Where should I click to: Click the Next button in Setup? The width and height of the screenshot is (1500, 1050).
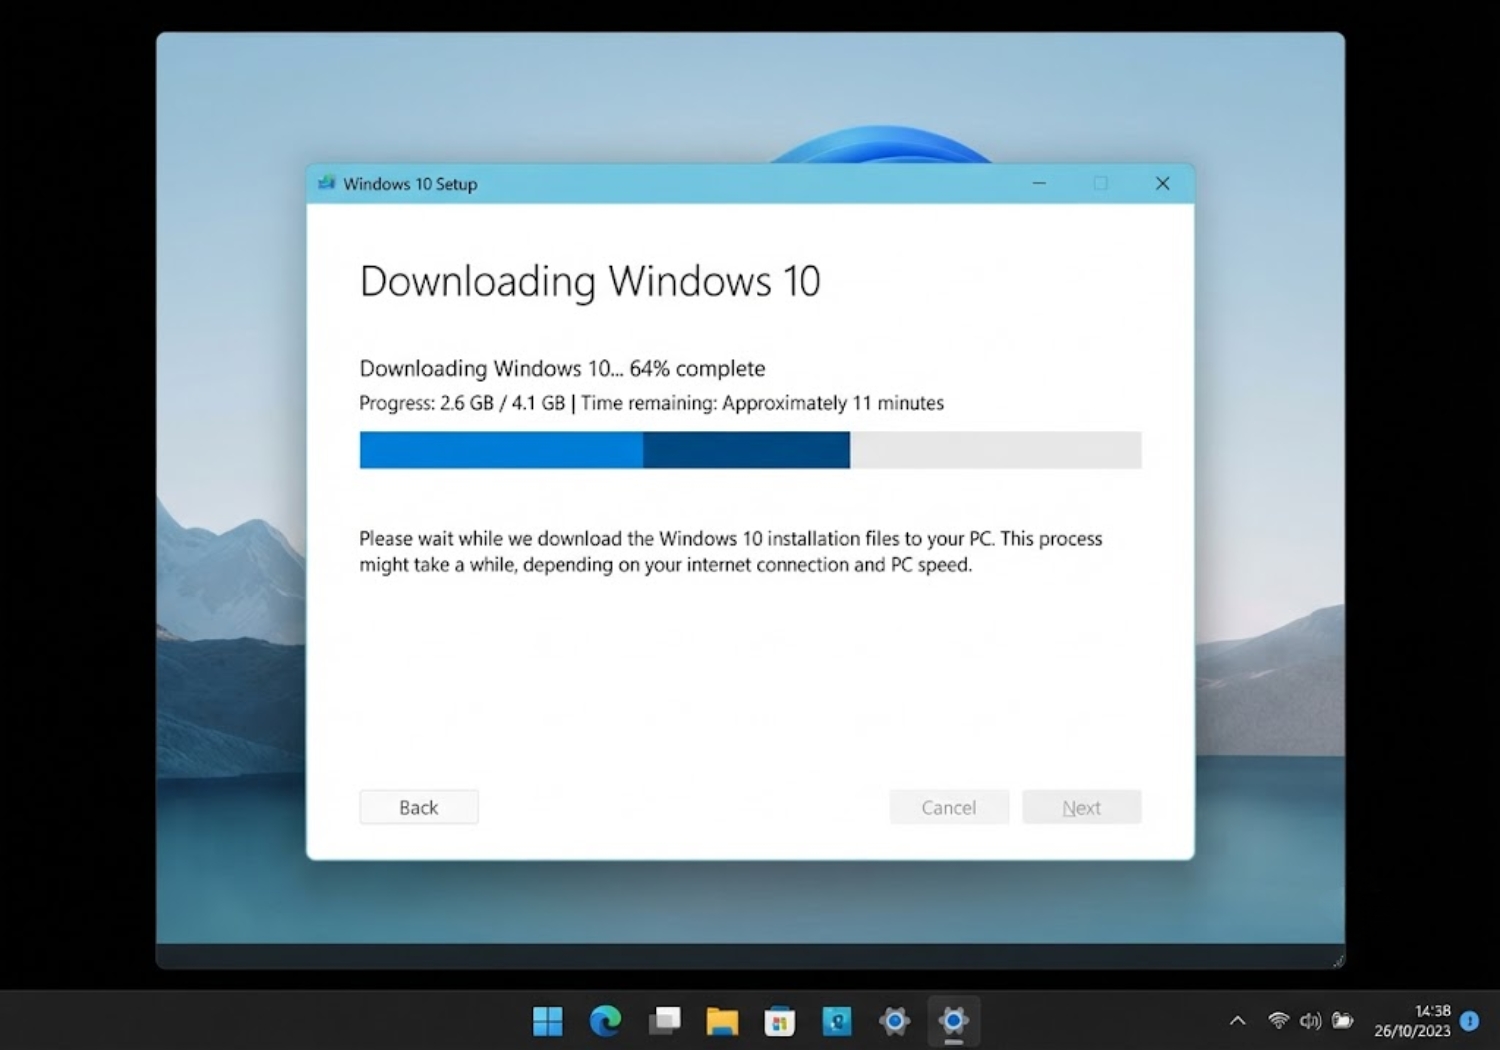tap(1082, 807)
